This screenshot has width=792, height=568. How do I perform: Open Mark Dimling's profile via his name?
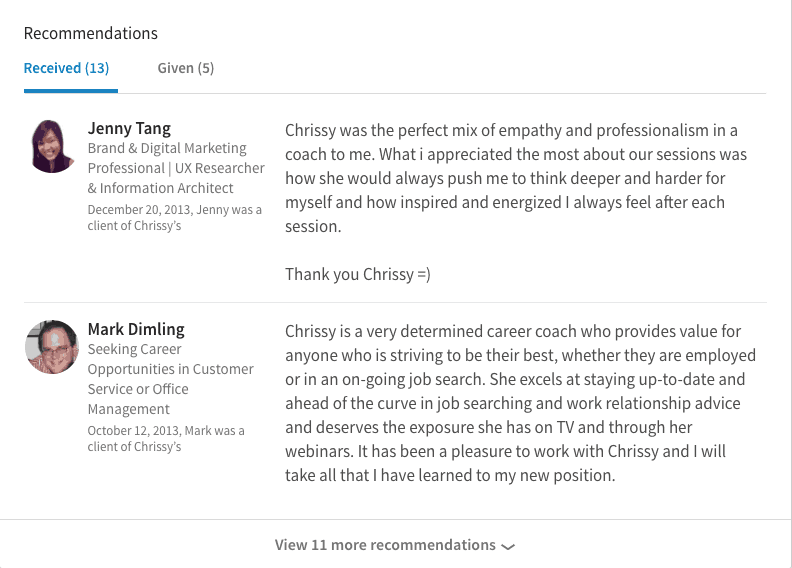click(x=136, y=329)
